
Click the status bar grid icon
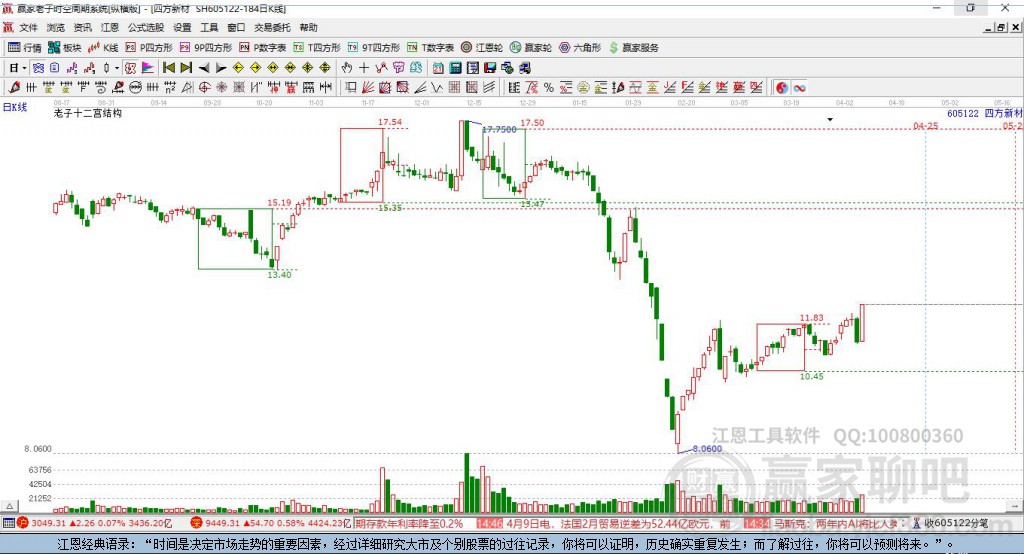[x=8, y=523]
